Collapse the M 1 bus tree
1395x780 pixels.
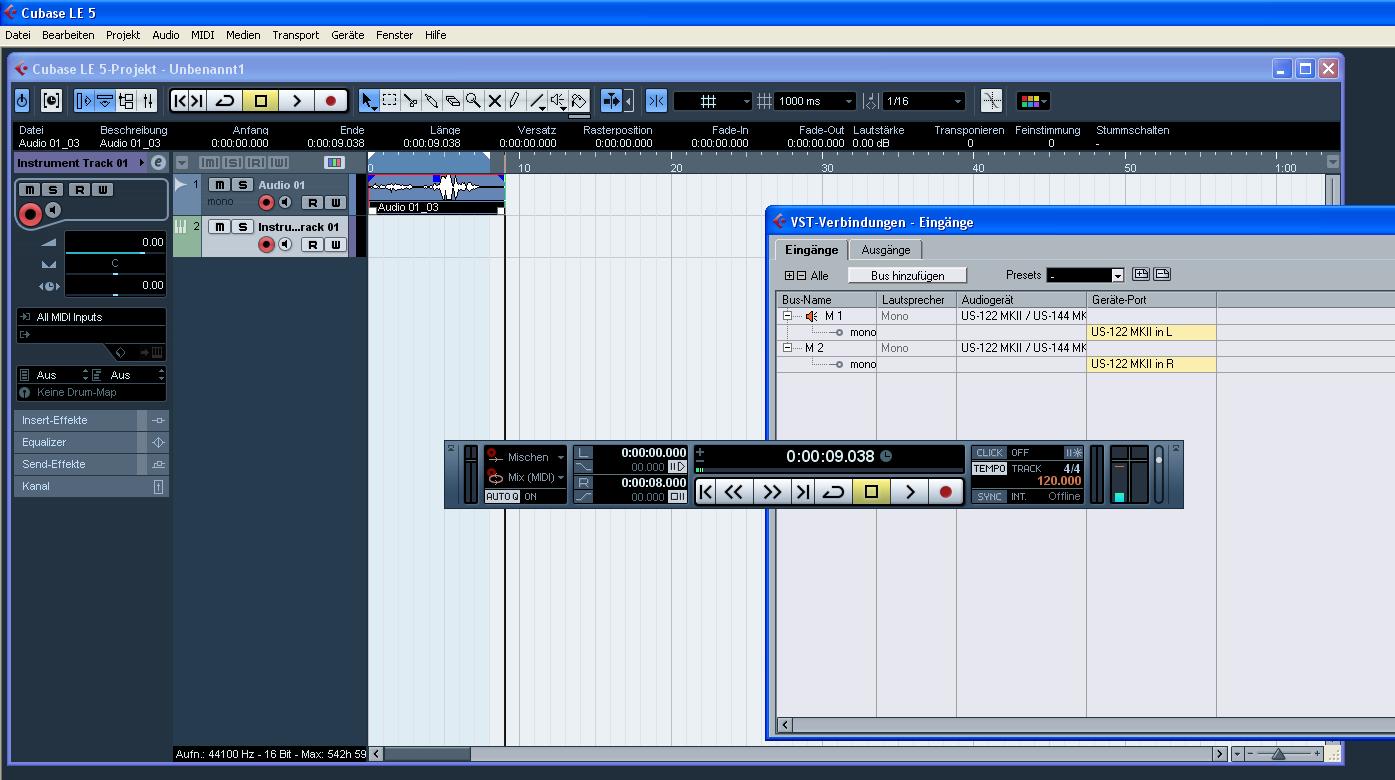click(x=787, y=316)
